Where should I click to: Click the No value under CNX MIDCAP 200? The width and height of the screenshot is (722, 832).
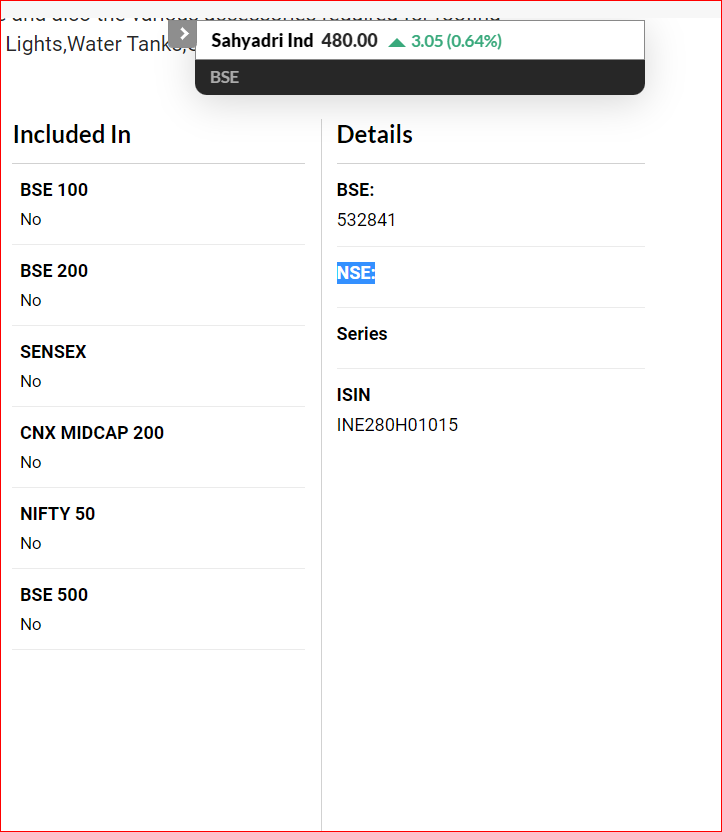point(31,463)
